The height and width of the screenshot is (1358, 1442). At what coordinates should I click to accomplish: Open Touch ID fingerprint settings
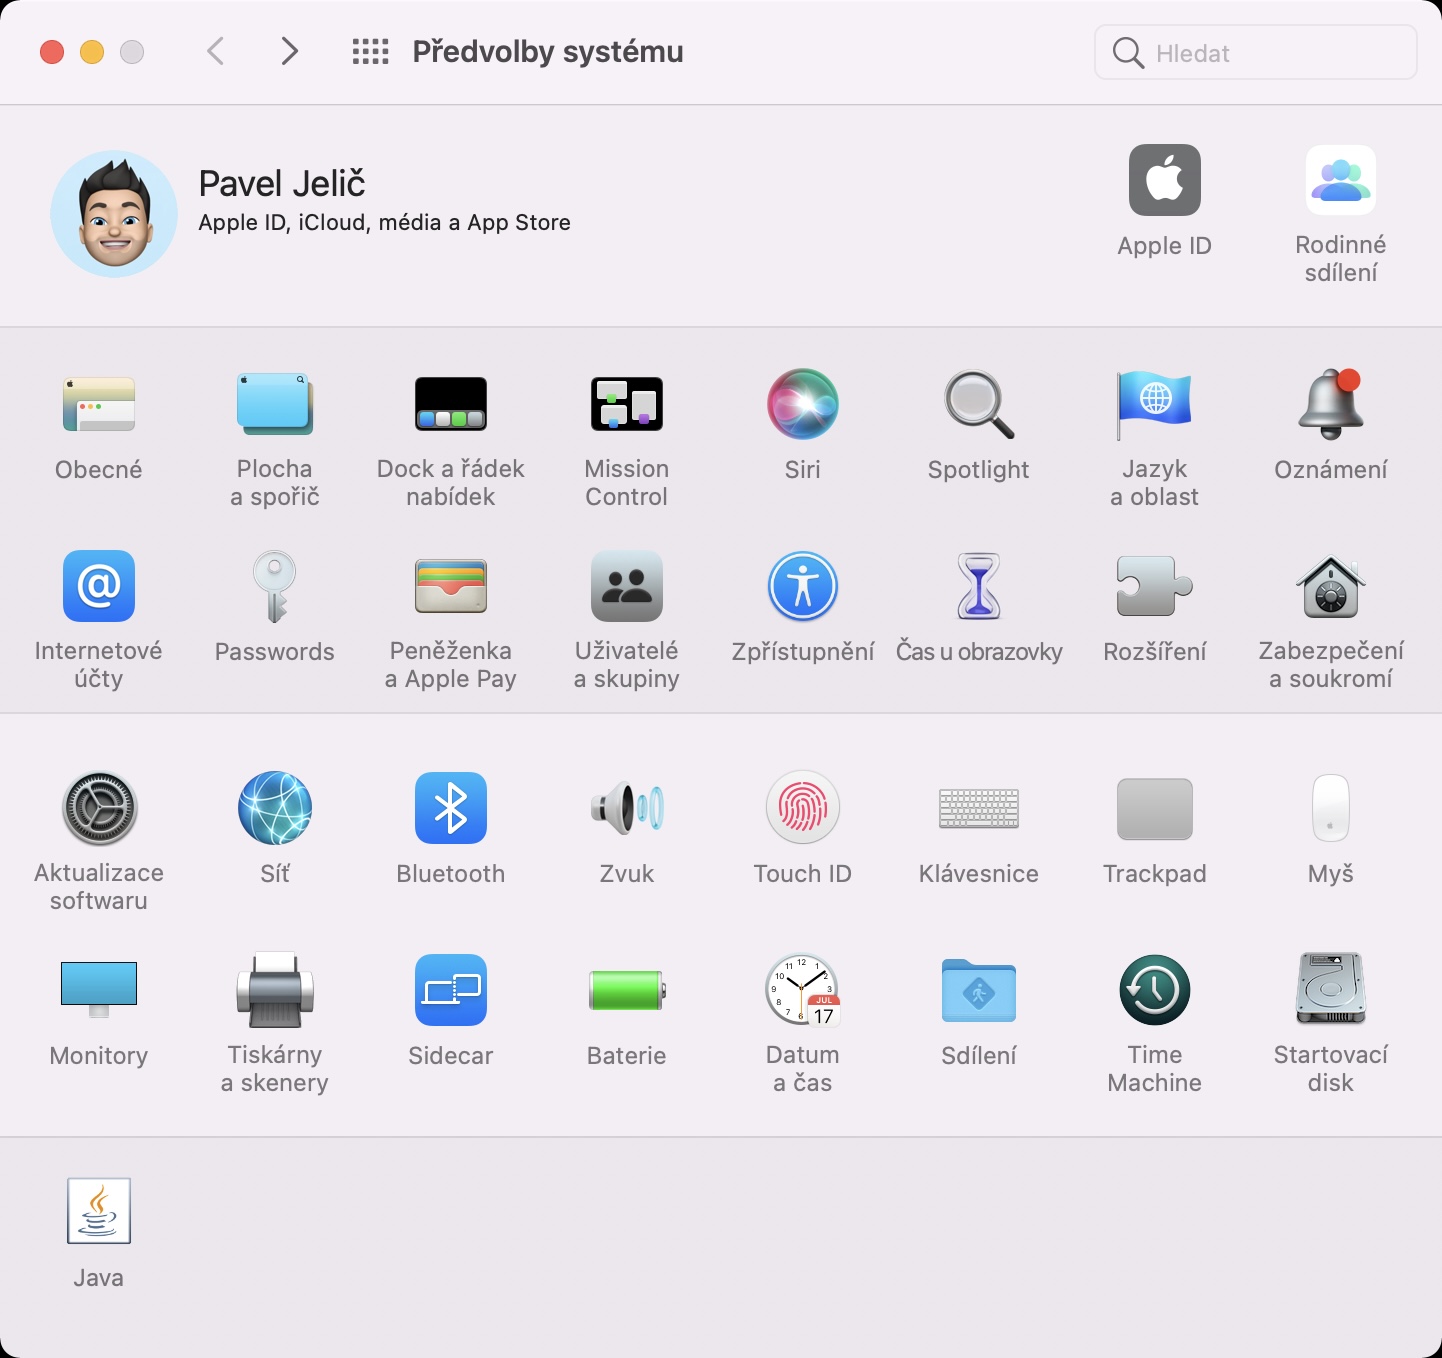[x=803, y=808]
